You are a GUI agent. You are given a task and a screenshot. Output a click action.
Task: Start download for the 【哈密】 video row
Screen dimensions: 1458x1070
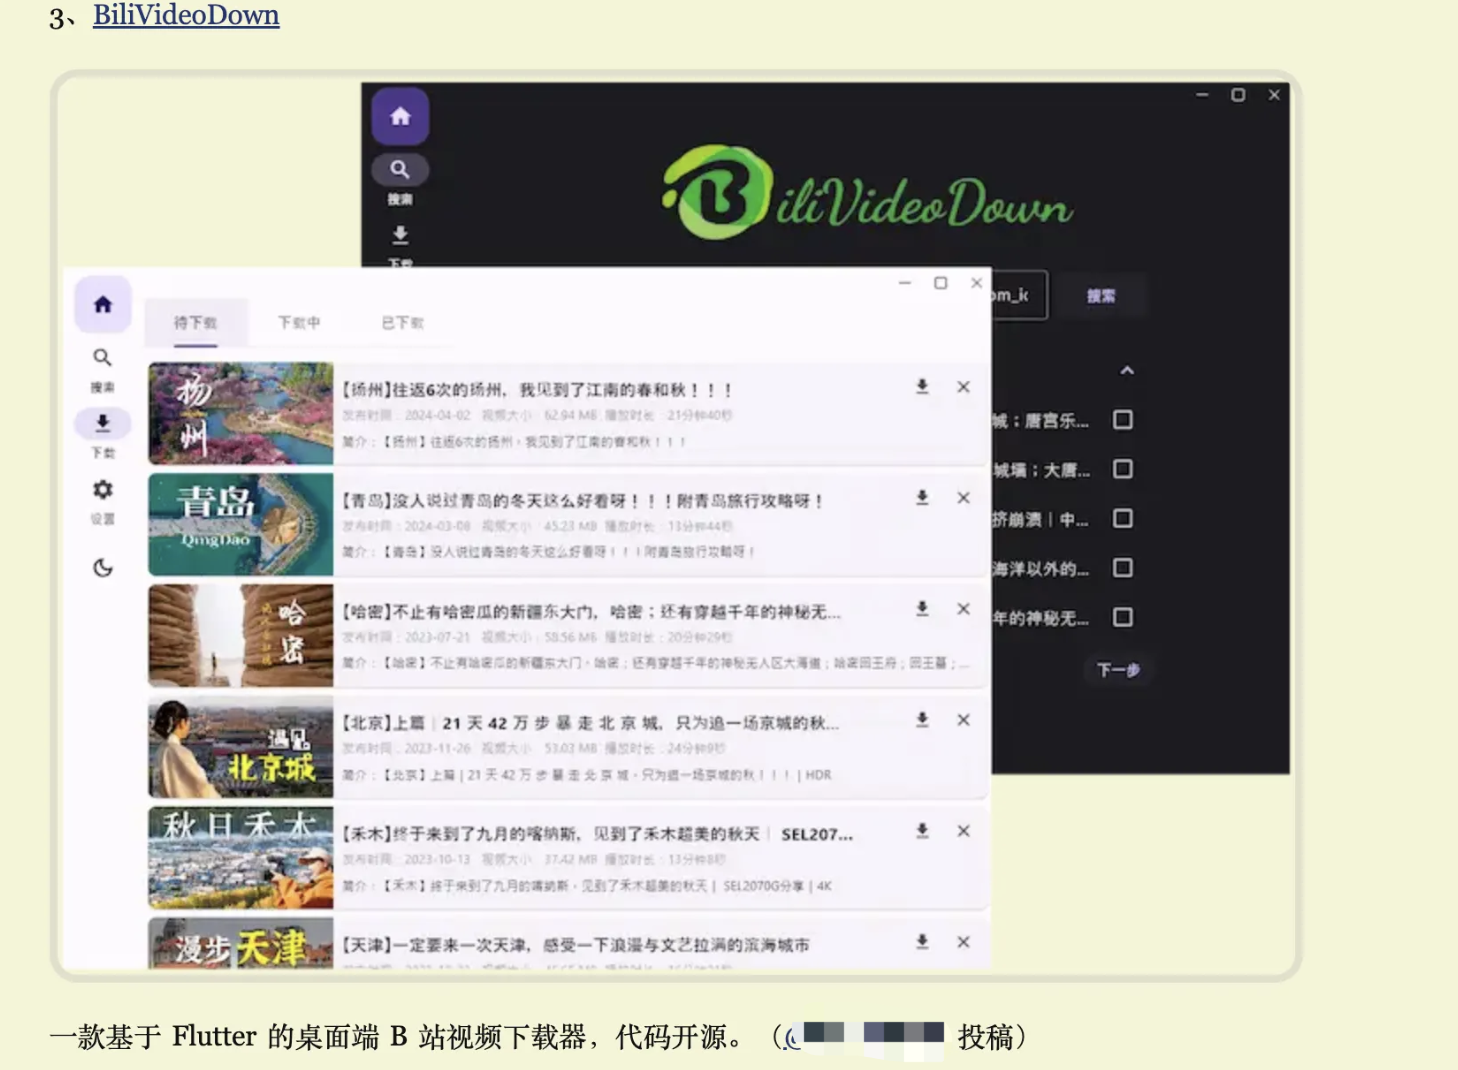922,609
